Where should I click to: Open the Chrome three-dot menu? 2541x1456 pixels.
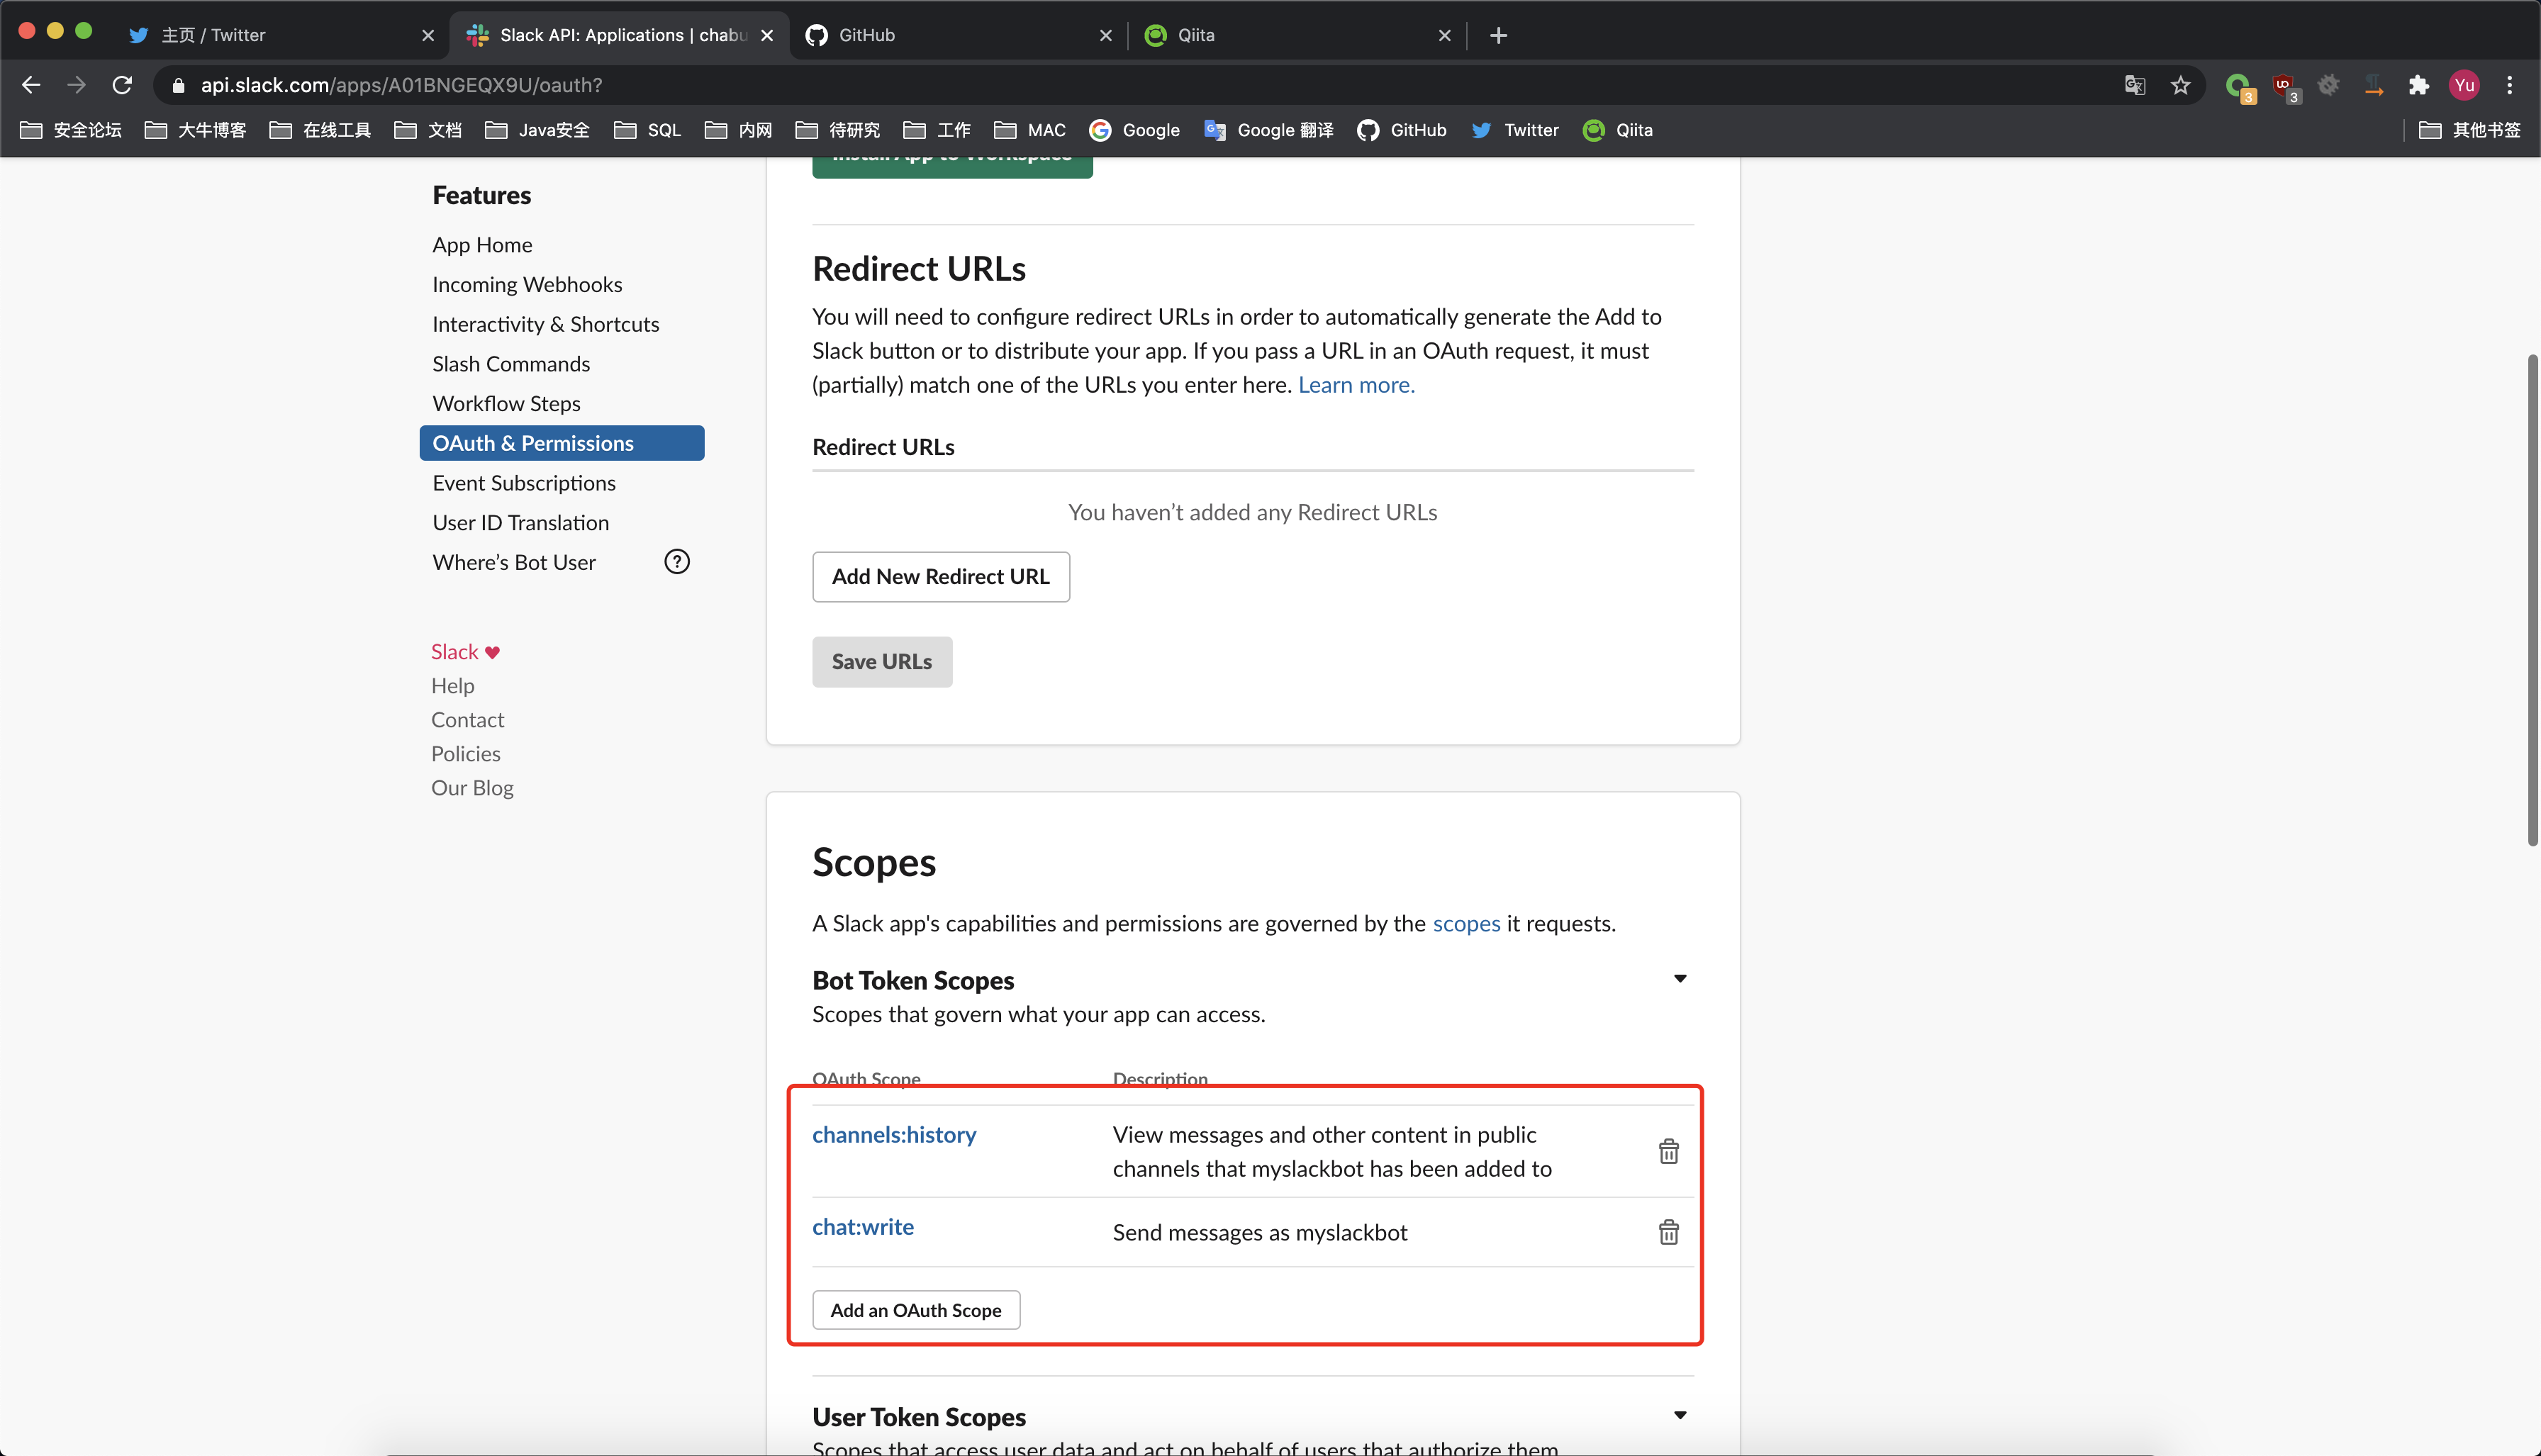click(x=2509, y=85)
